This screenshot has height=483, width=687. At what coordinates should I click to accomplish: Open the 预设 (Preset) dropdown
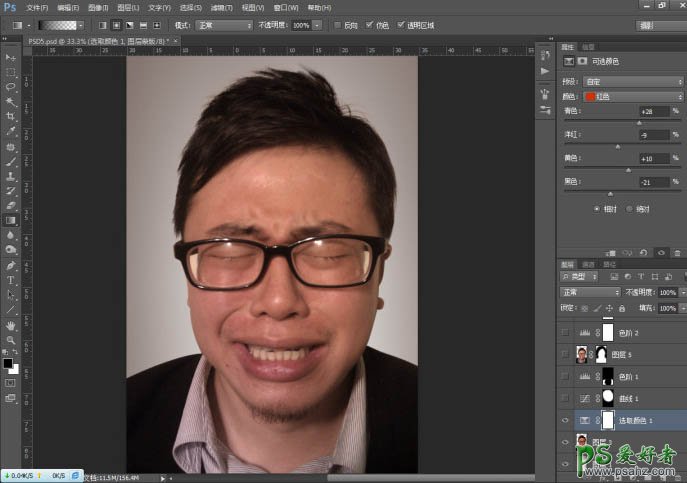click(632, 81)
